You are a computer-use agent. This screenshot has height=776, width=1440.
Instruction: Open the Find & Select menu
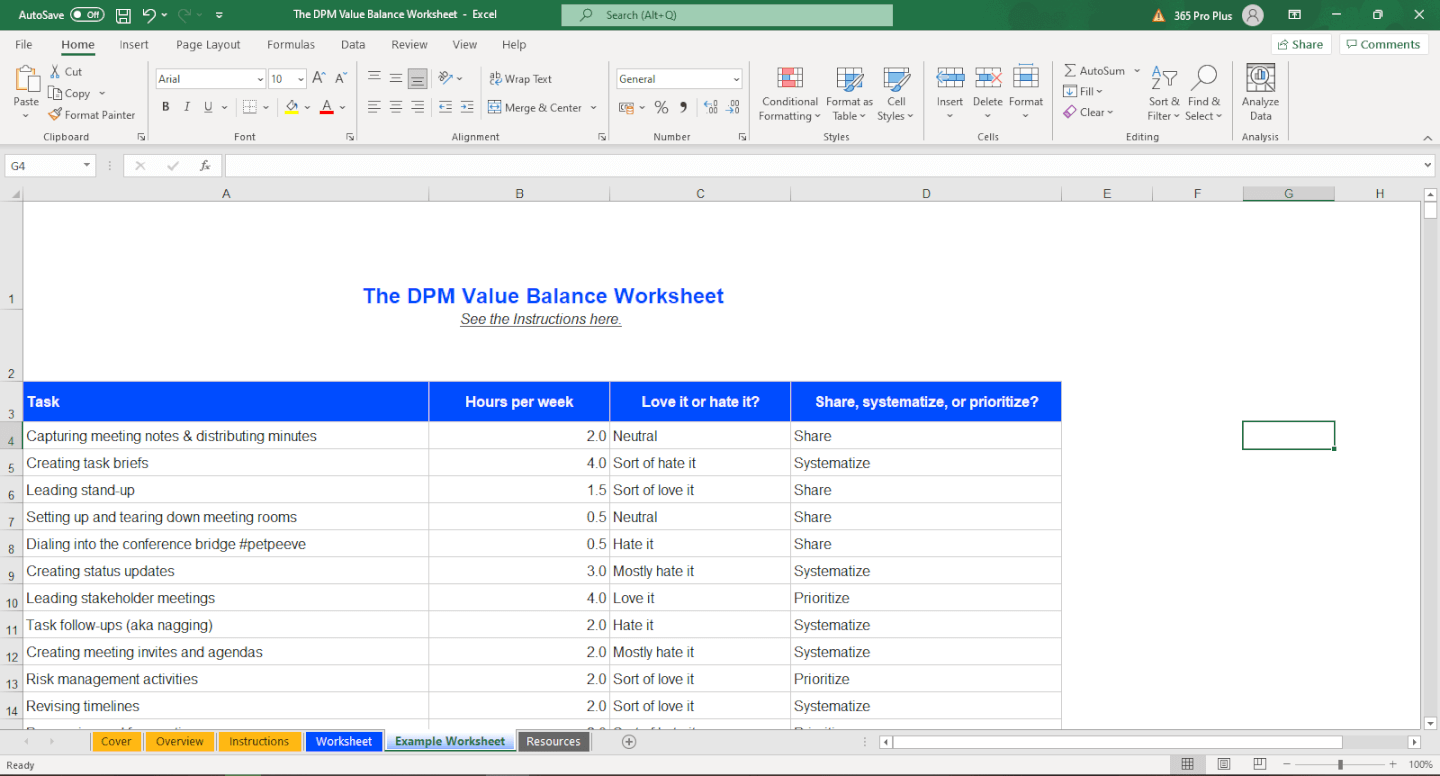[1204, 94]
